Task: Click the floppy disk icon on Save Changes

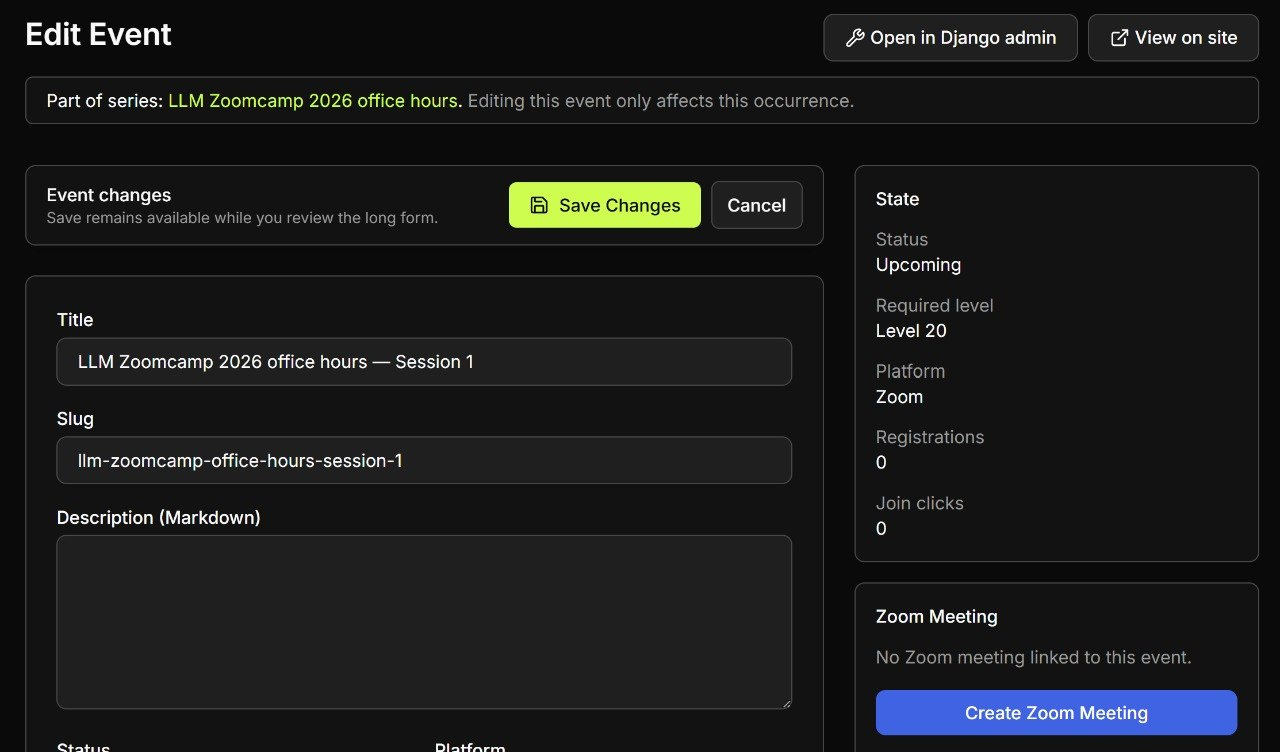Action: 539,205
